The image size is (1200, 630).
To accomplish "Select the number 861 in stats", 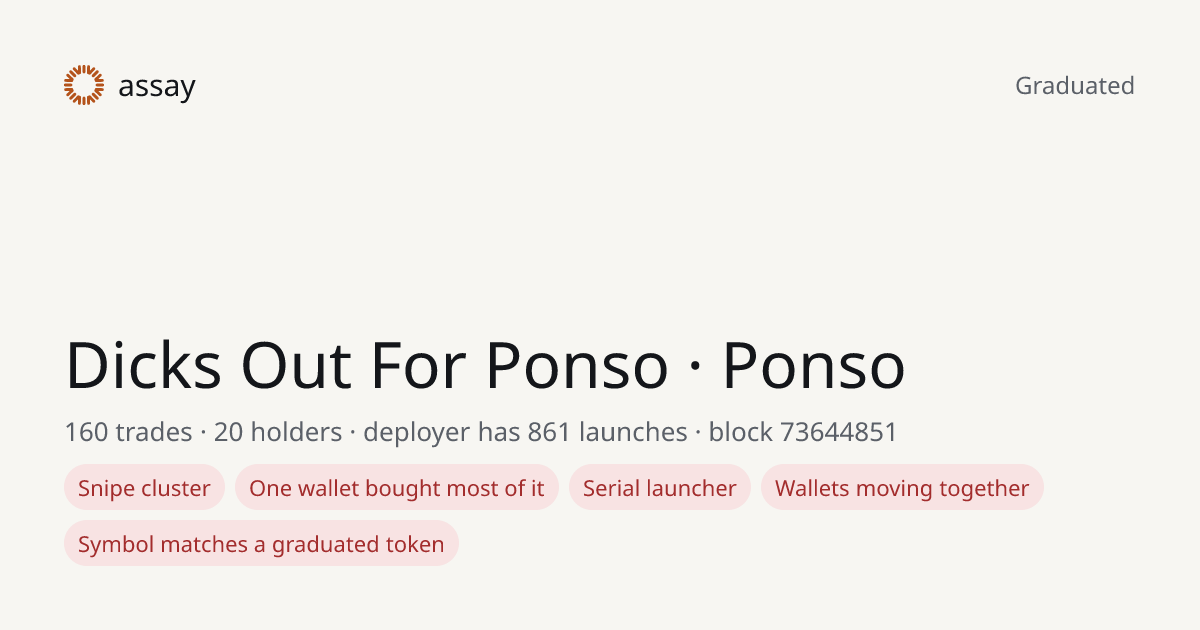I will [x=549, y=432].
